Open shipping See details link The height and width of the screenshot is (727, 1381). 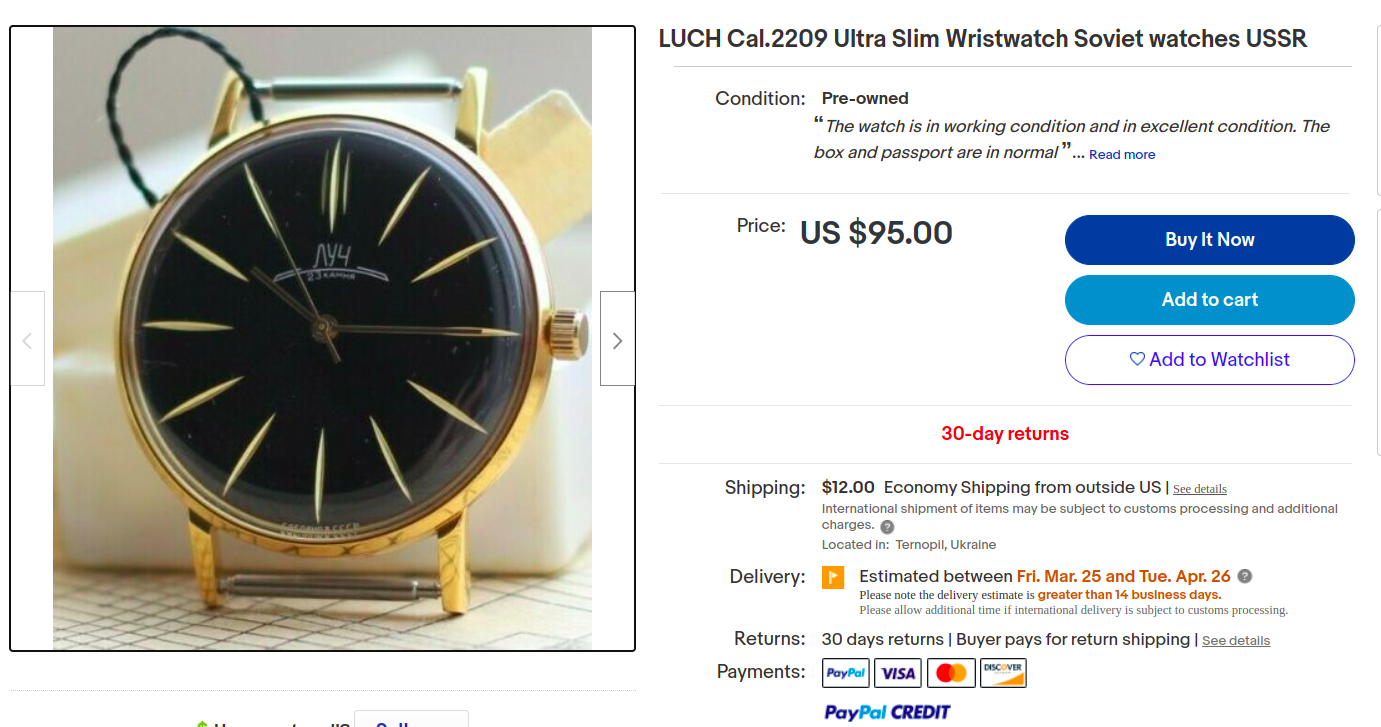pyautogui.click(x=1200, y=489)
